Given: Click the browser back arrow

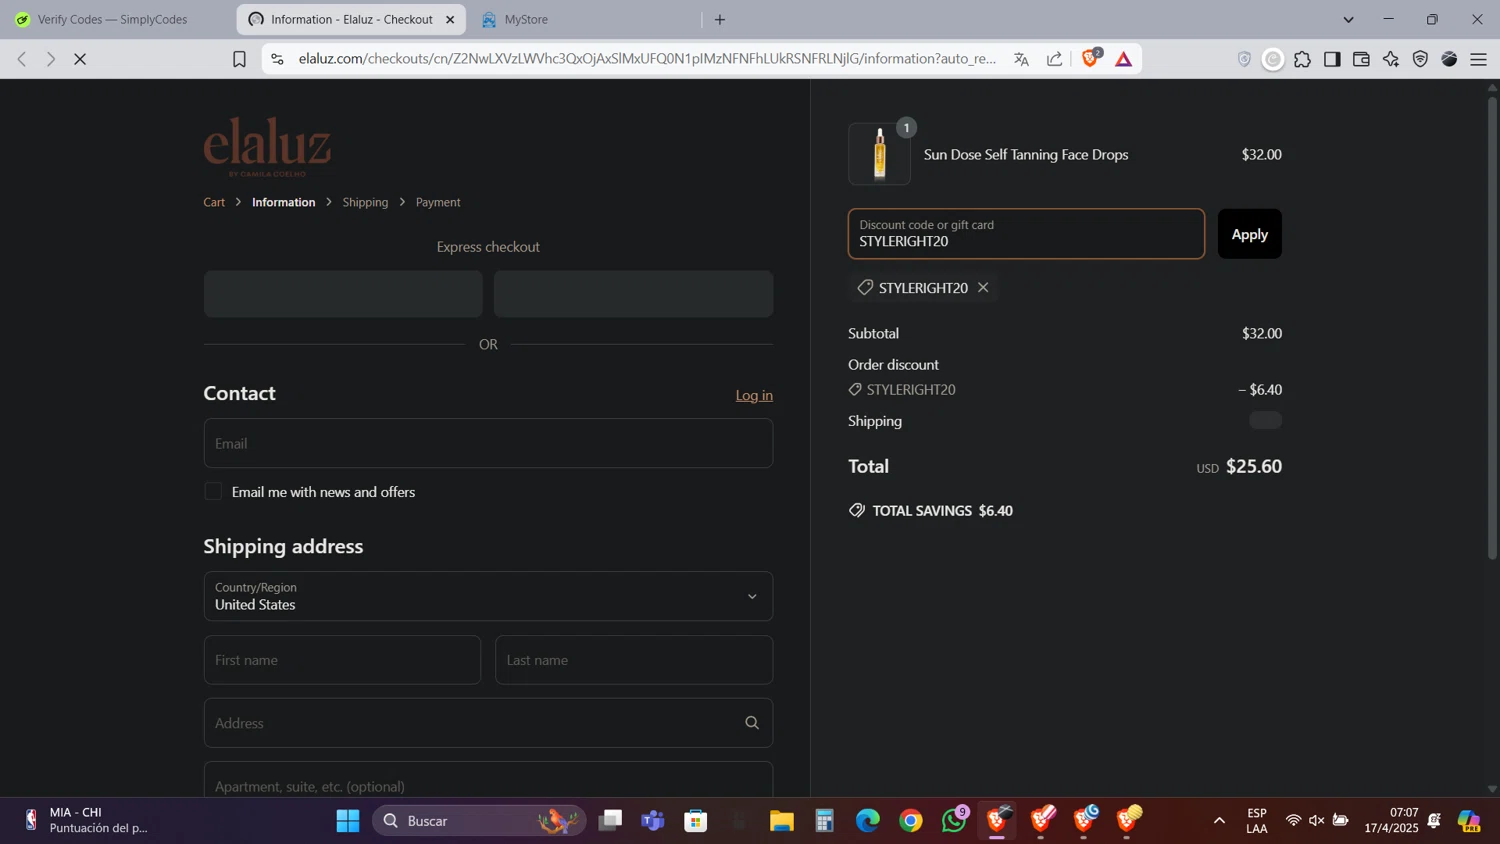Looking at the screenshot, I should click(22, 59).
